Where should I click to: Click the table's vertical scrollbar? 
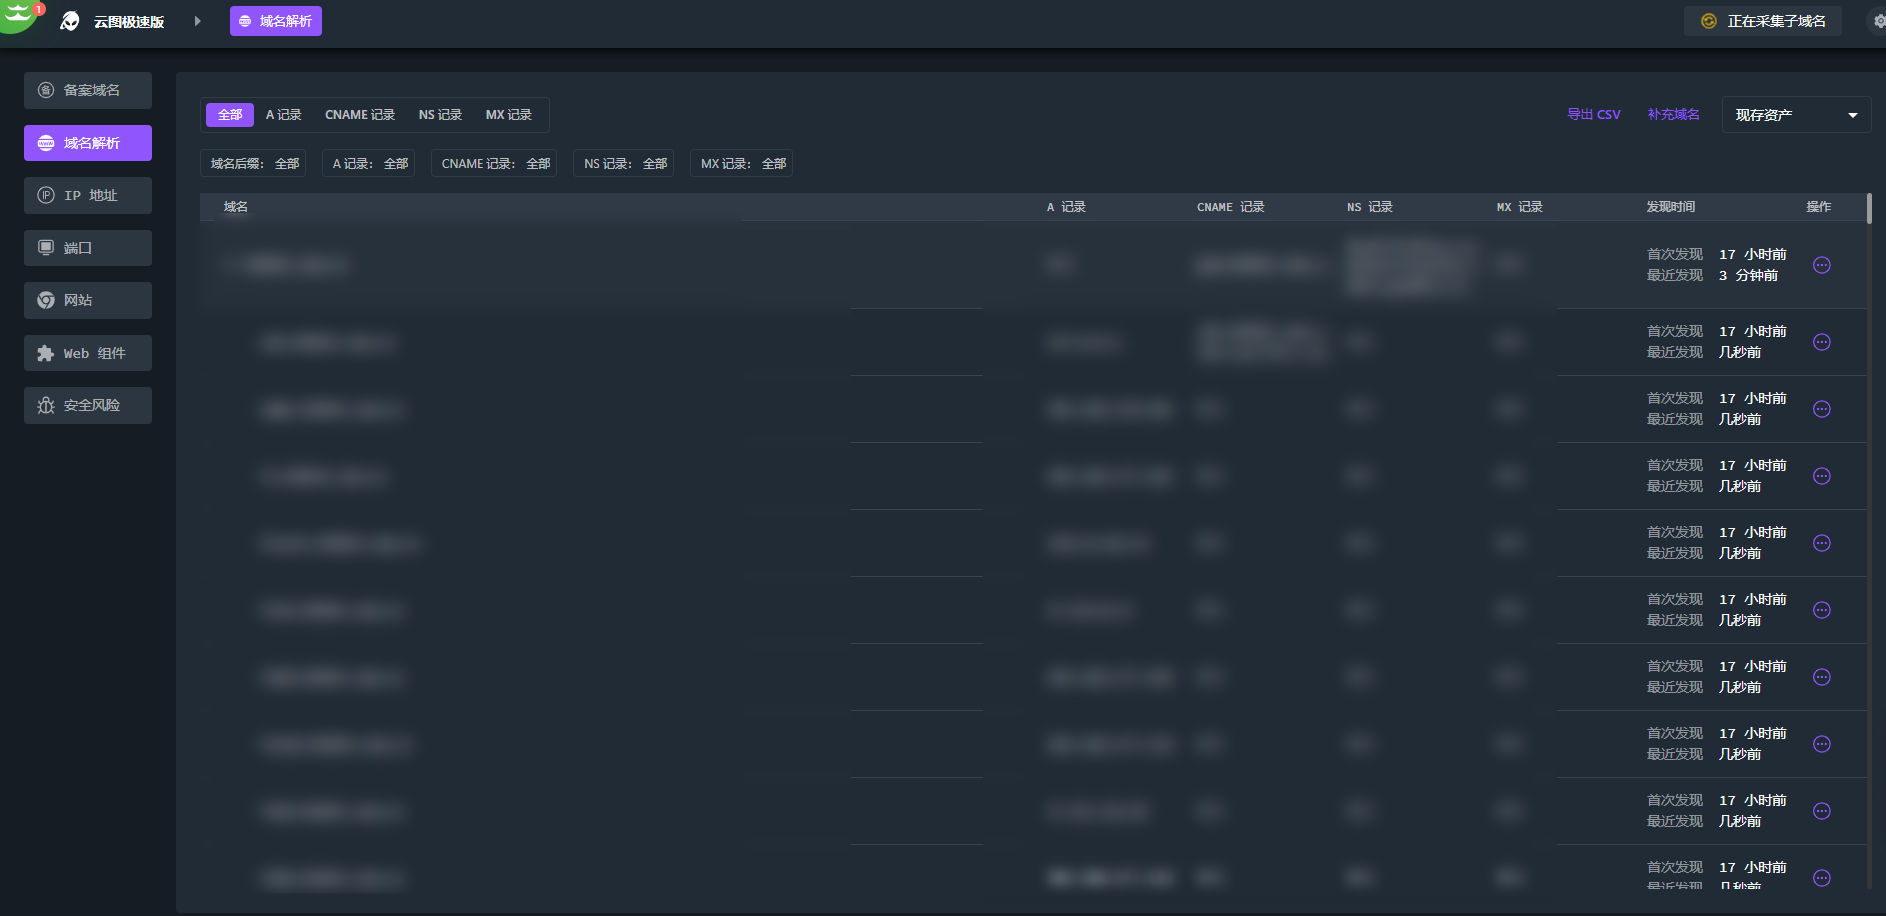click(x=1868, y=208)
